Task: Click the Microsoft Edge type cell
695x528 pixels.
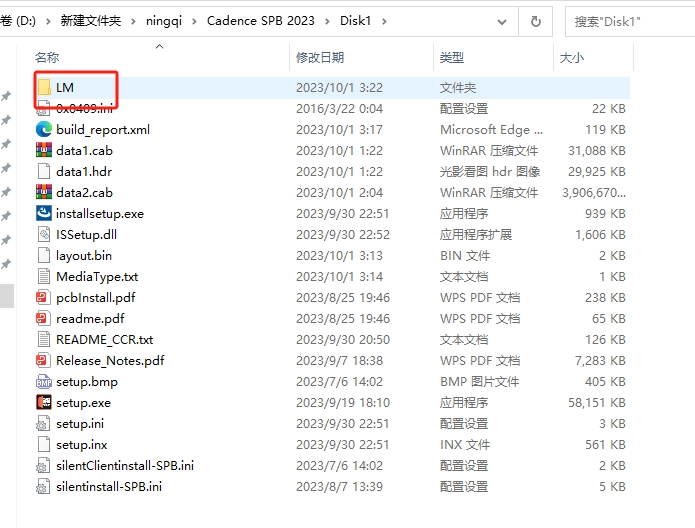Action: (491, 129)
